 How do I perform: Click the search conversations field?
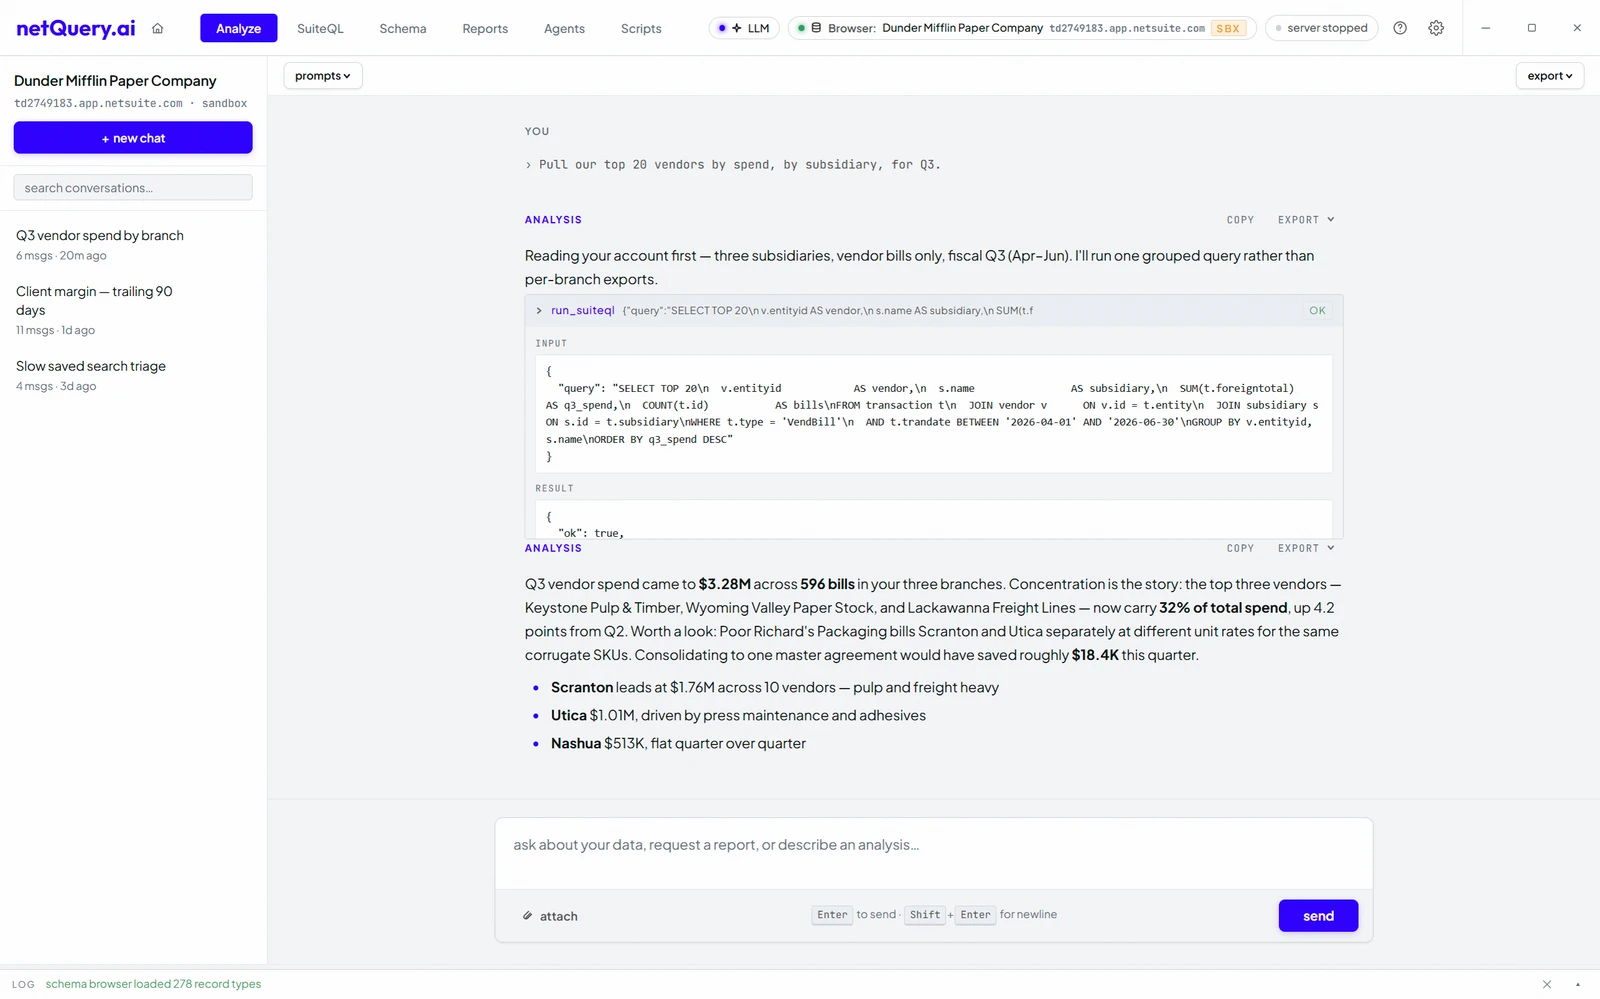point(133,188)
